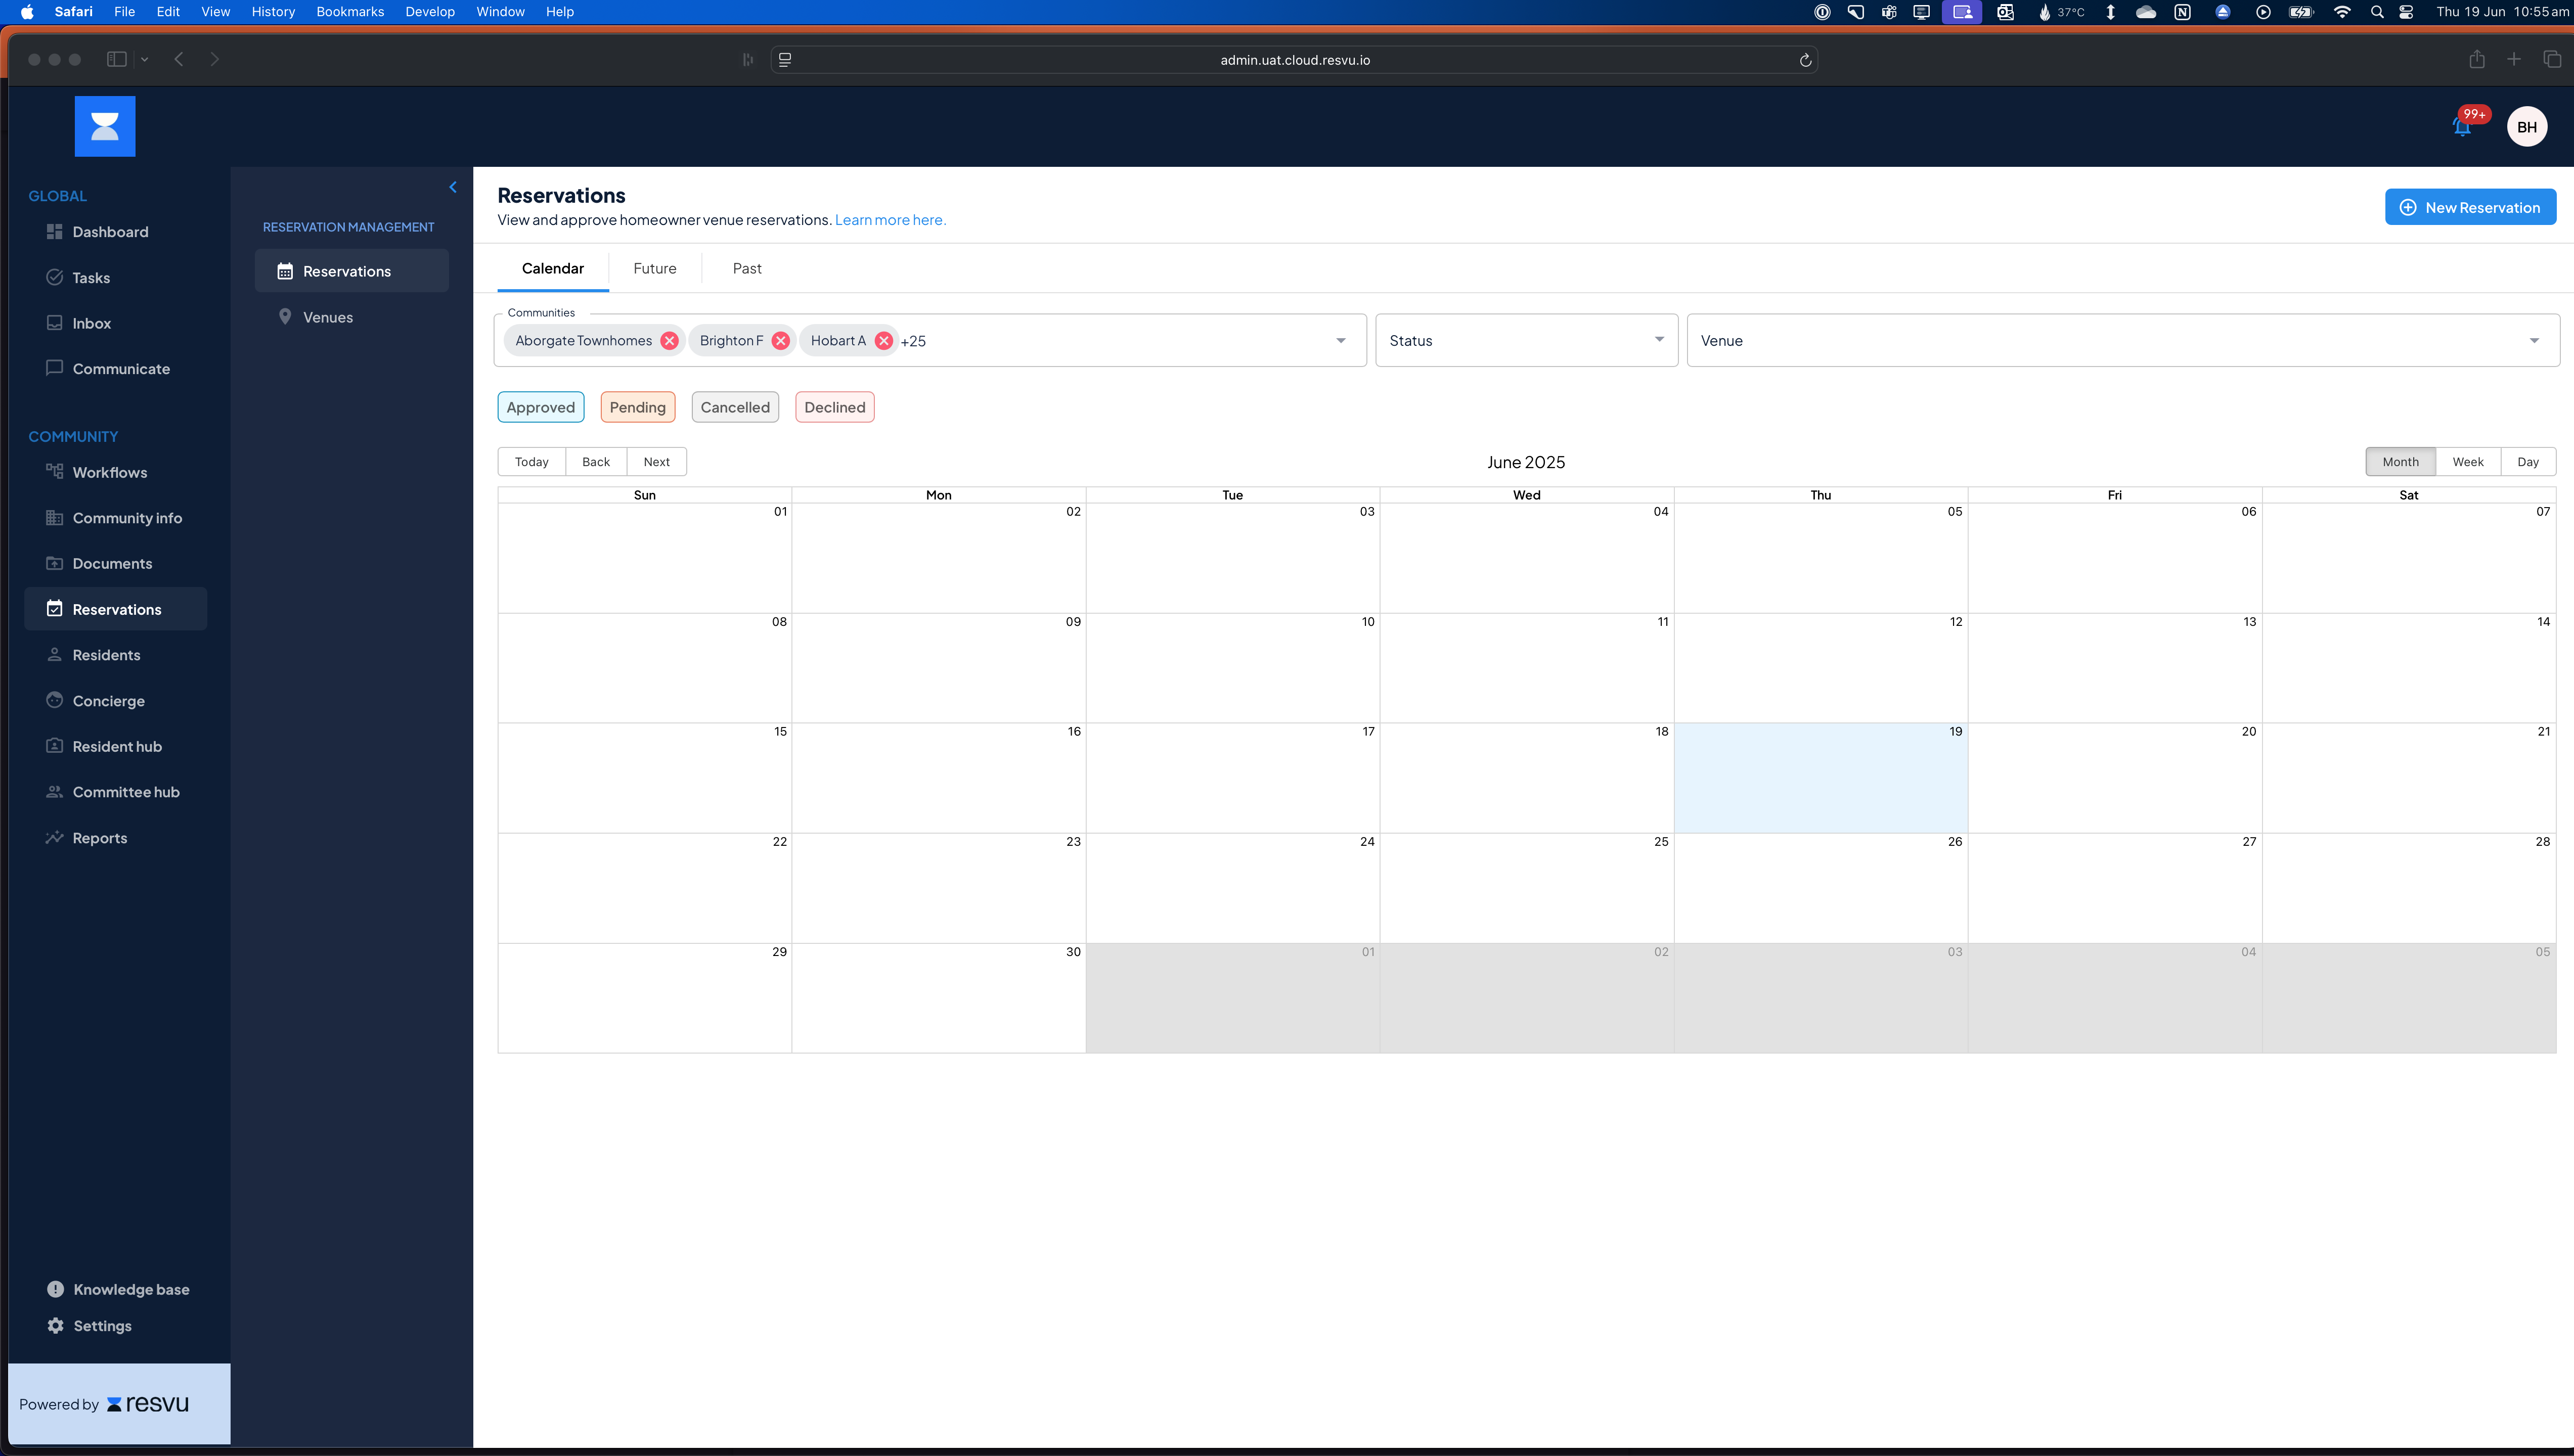This screenshot has height=1456, width=2574.
Task: Expand the Communities dropdown arrow
Action: [x=1340, y=341]
